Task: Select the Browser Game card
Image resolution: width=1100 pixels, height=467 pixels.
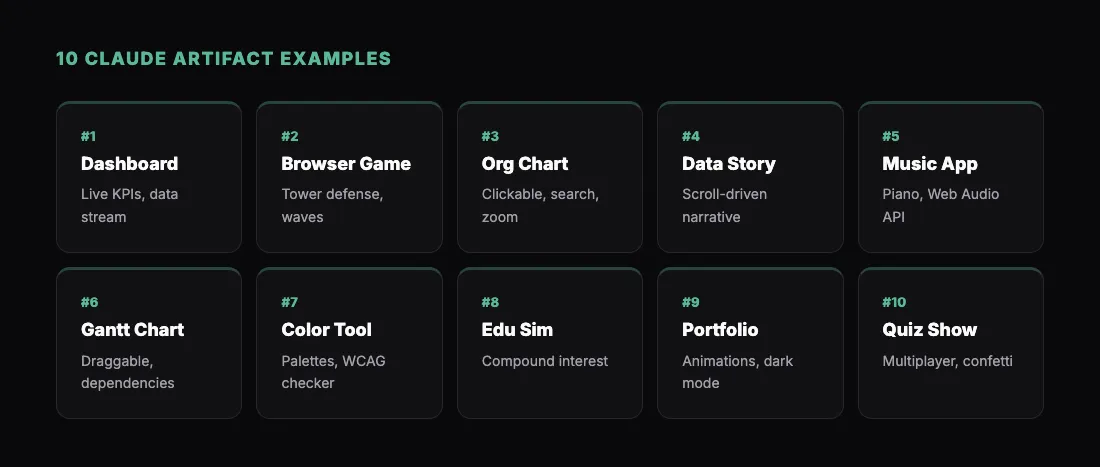Action: coord(349,177)
